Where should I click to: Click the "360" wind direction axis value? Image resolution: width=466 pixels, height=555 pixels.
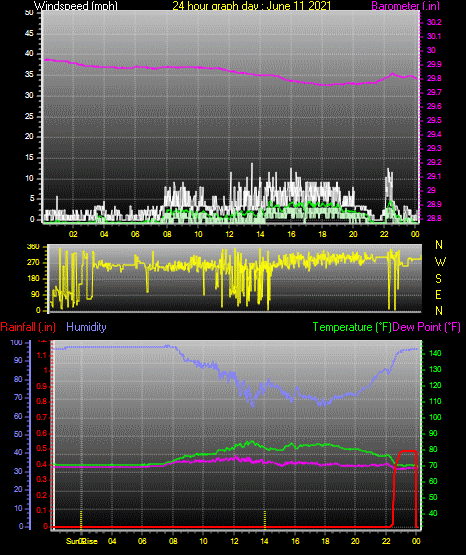tap(33, 247)
